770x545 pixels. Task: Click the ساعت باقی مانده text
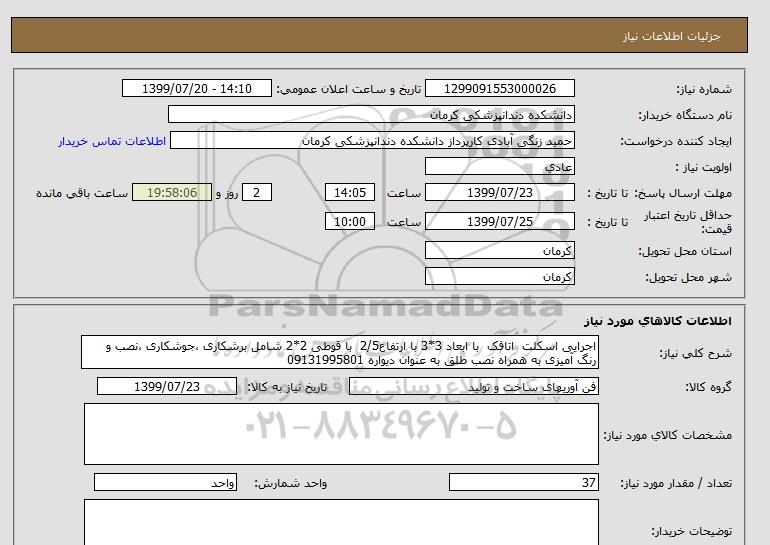[x=82, y=193]
